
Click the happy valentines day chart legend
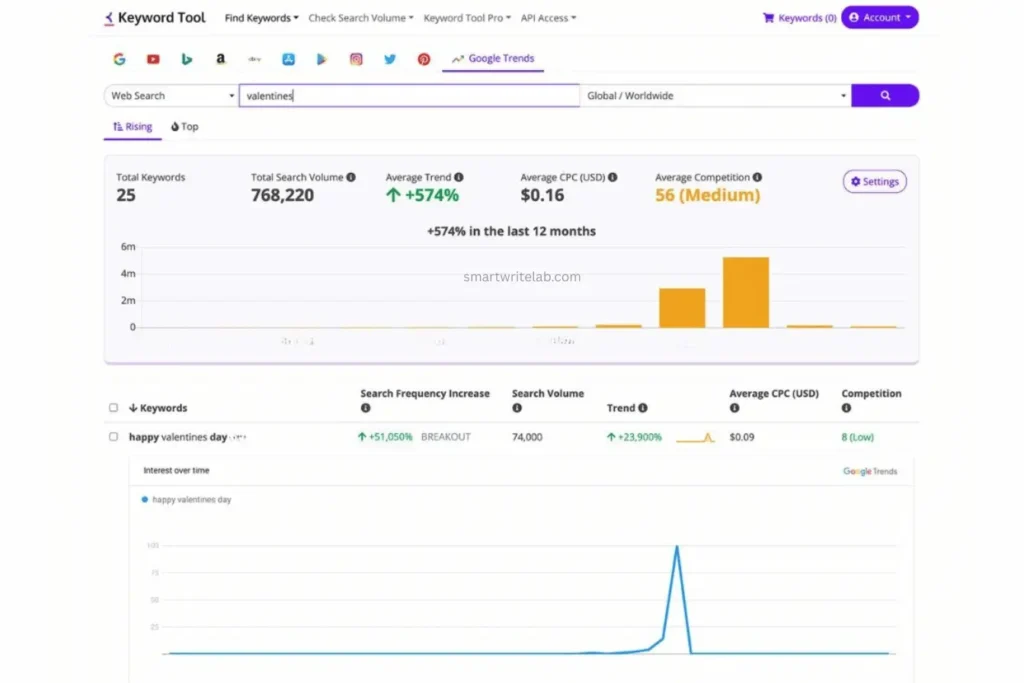coord(187,500)
